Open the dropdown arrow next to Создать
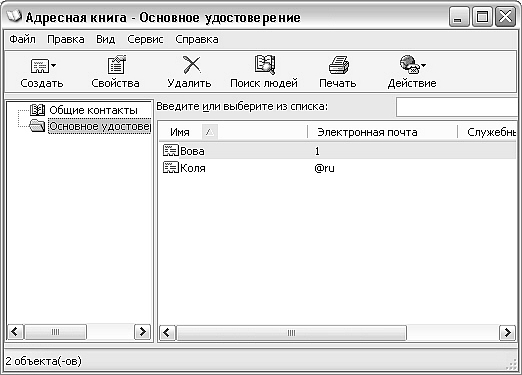This screenshot has width=522, height=375. click(x=54, y=66)
